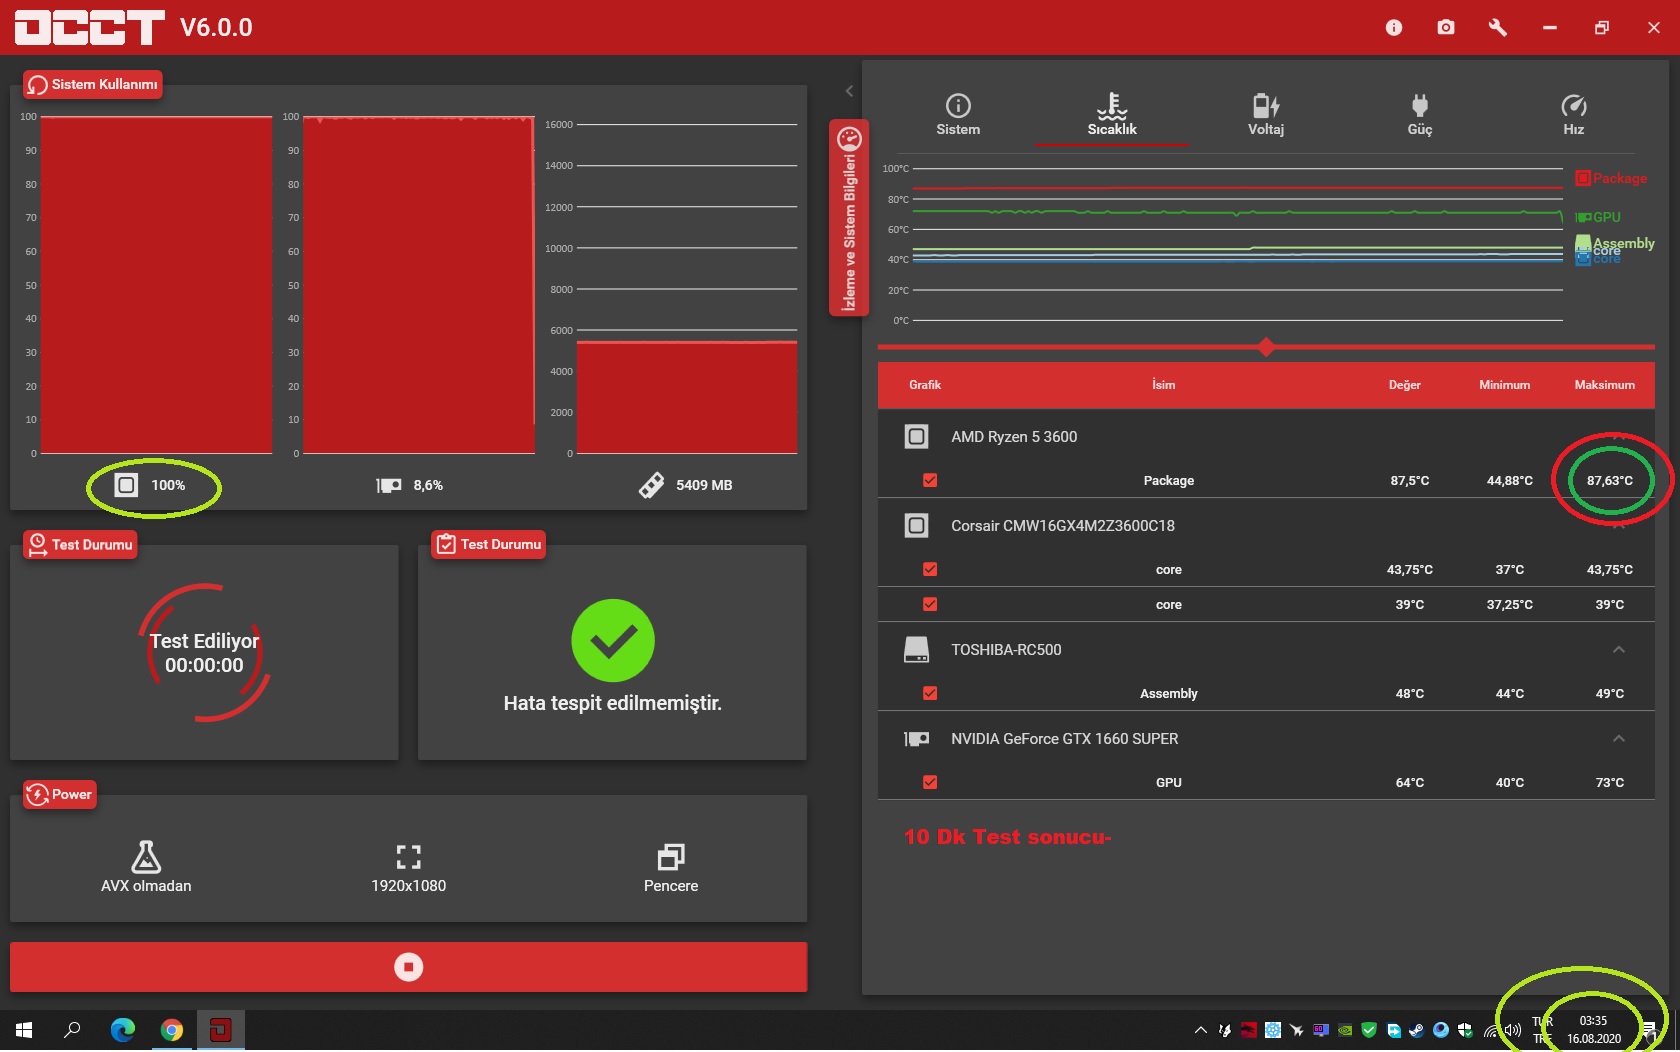Open the Wi-Fi network tray icon
The image size is (1680, 1052).
tap(1491, 1030)
